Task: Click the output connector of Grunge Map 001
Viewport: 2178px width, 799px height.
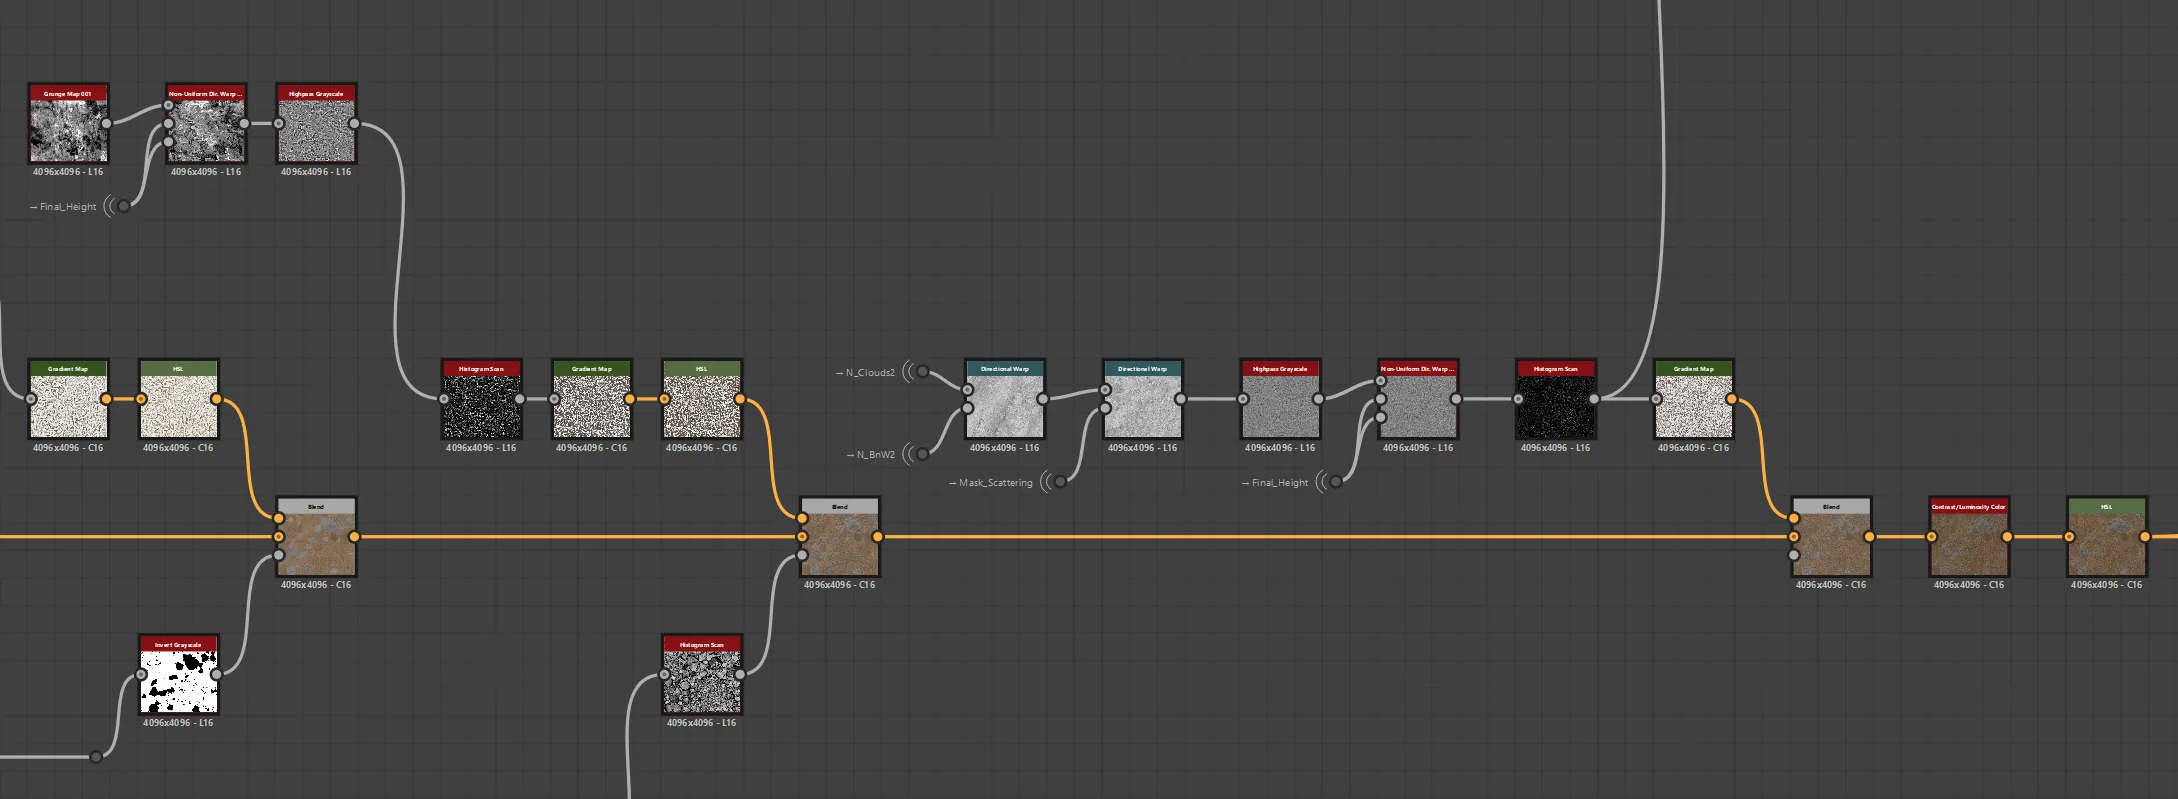Action: [106, 123]
